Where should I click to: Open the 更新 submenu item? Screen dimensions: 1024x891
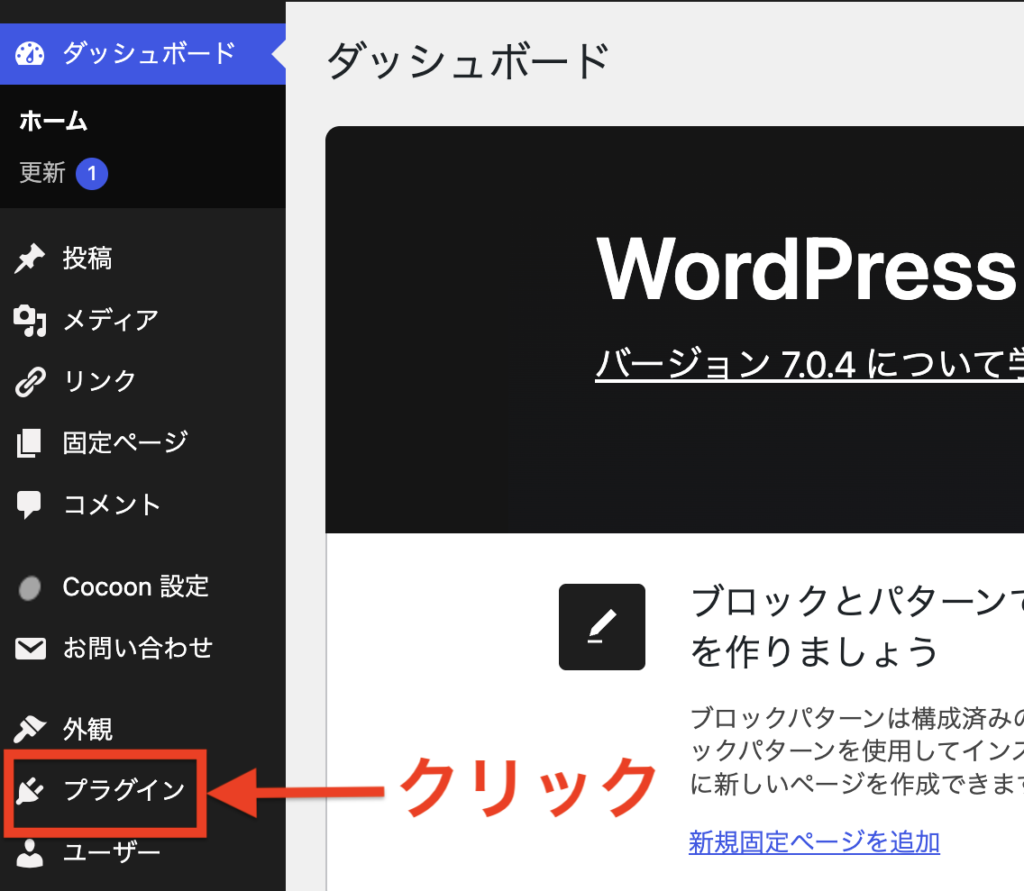42,173
